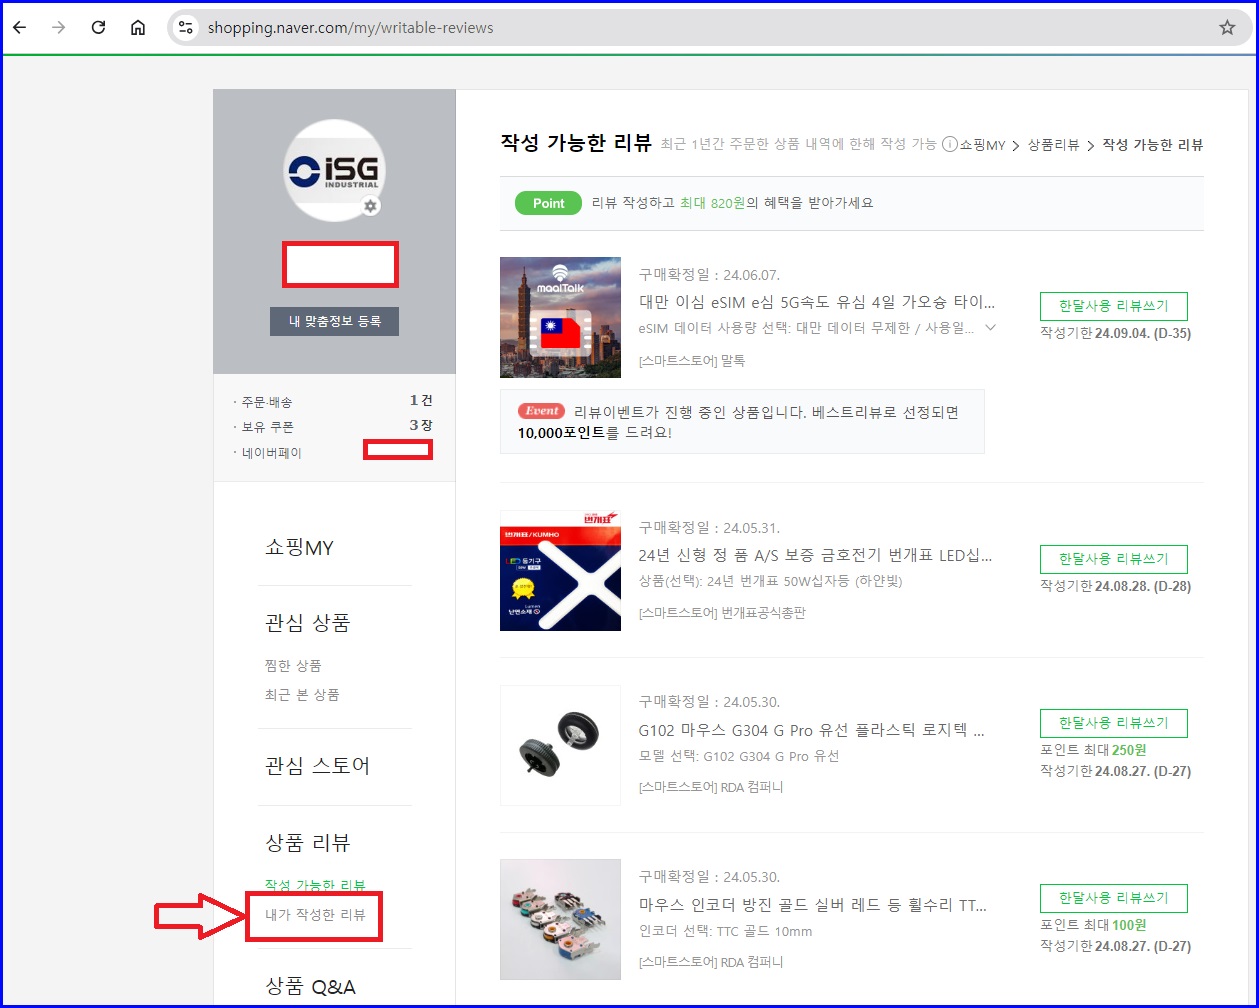
Task: Open the 관심 상품 menu heading
Action: click(x=308, y=623)
